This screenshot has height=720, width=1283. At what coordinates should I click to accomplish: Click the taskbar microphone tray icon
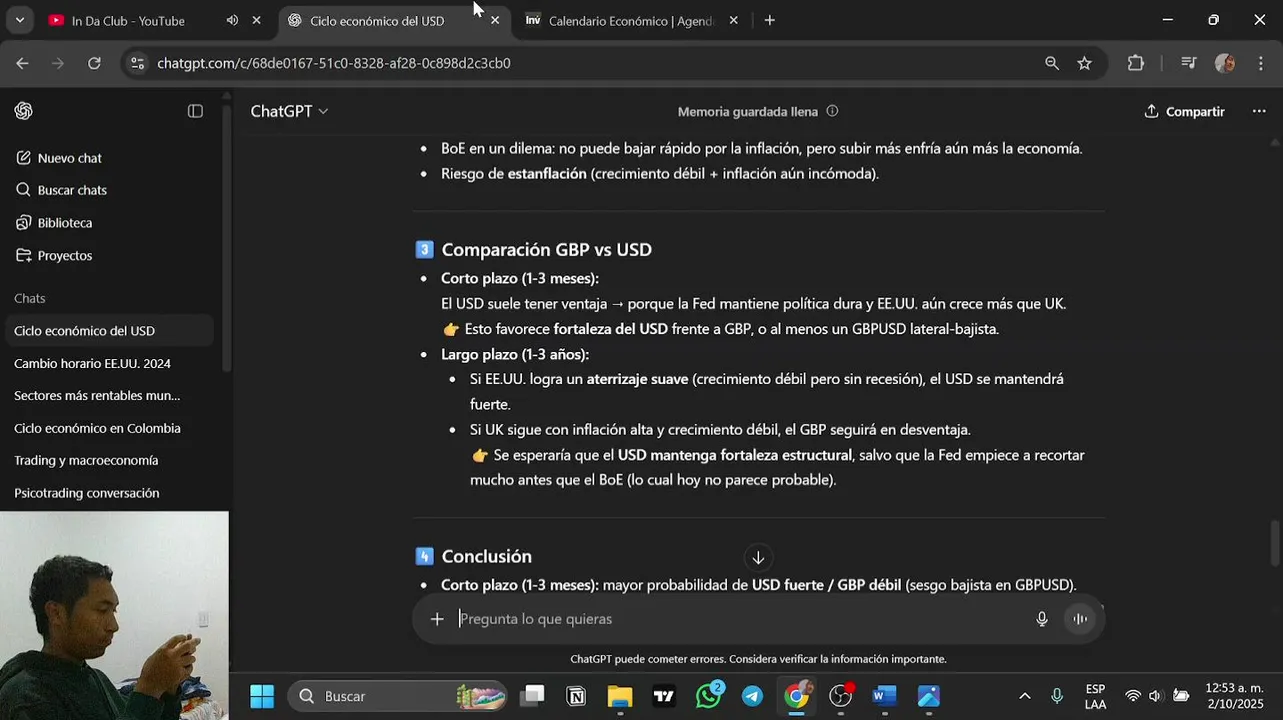tap(1057, 696)
